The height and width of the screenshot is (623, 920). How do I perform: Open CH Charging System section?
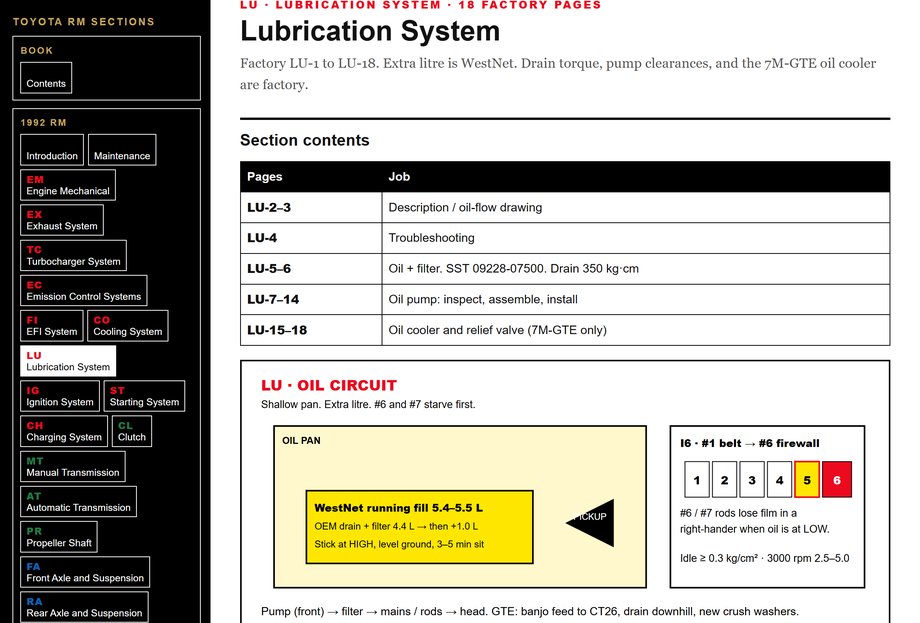[64, 432]
